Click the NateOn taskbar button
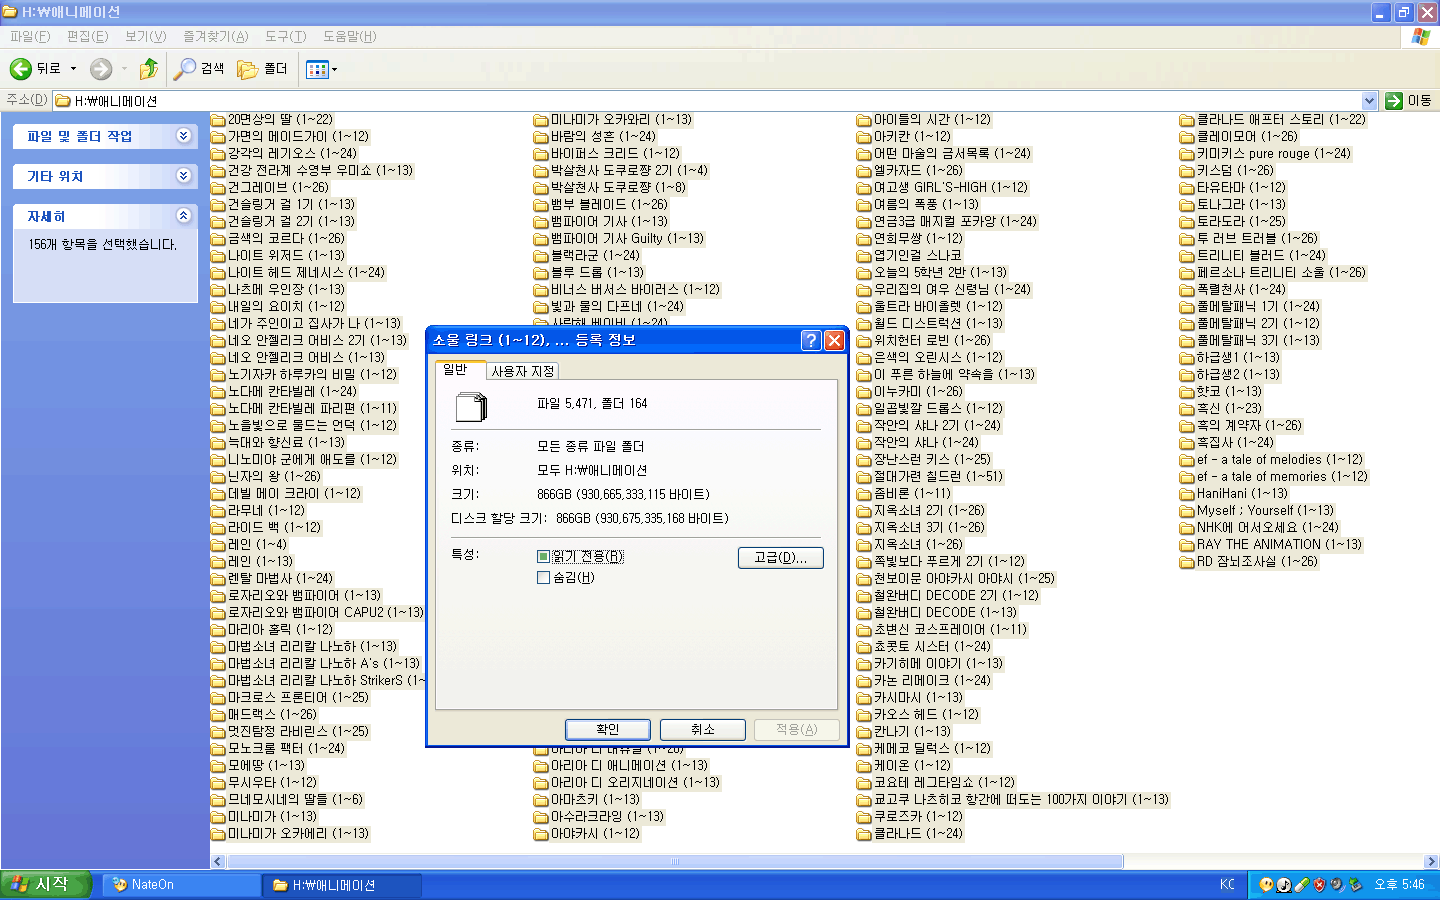 (180, 885)
